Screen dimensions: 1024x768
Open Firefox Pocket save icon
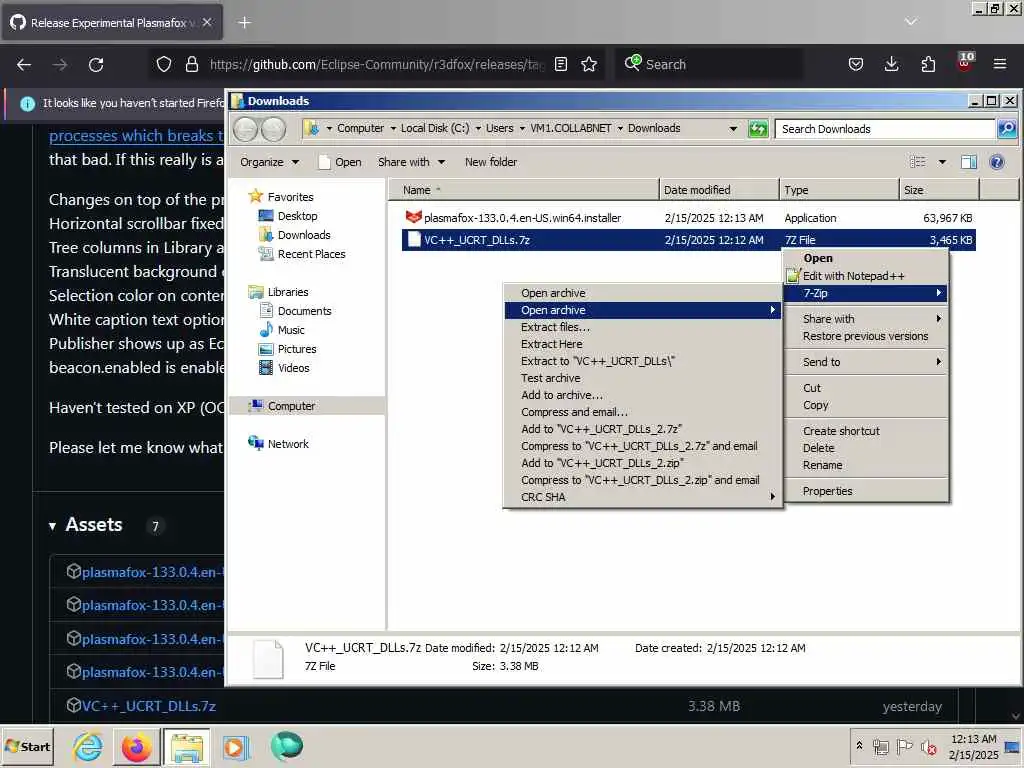coord(856,64)
